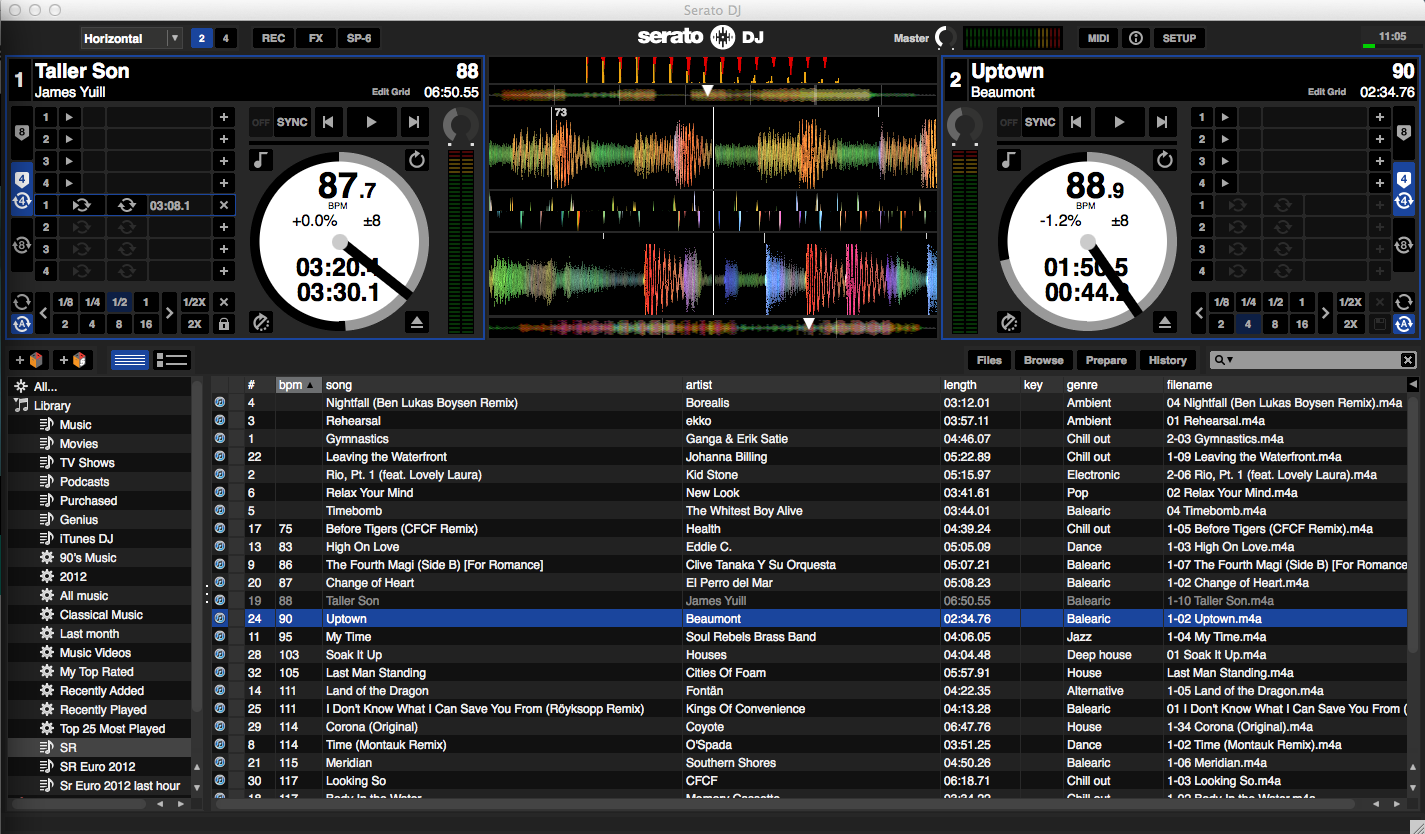Switch to 2-deck view
This screenshot has width=1425, height=834.
coord(202,38)
